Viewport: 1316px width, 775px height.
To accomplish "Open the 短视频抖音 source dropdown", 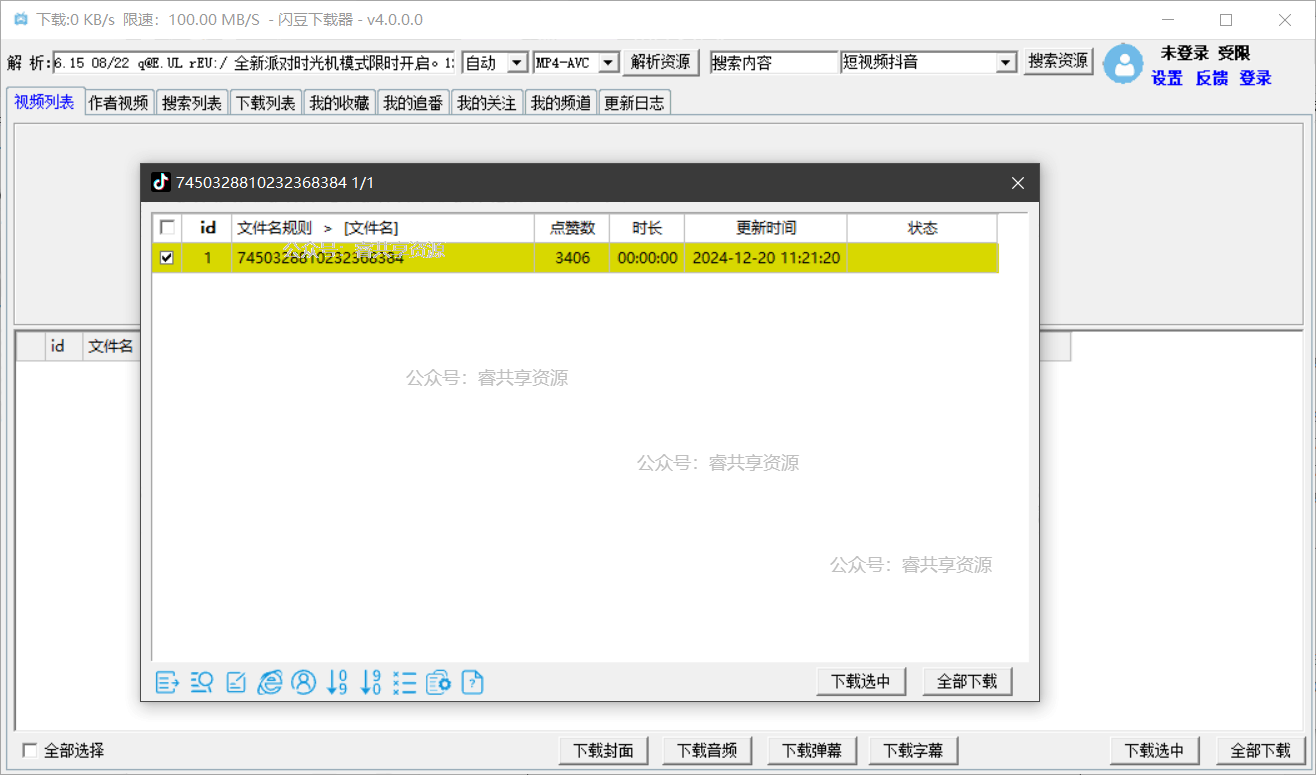I will pos(1006,63).
